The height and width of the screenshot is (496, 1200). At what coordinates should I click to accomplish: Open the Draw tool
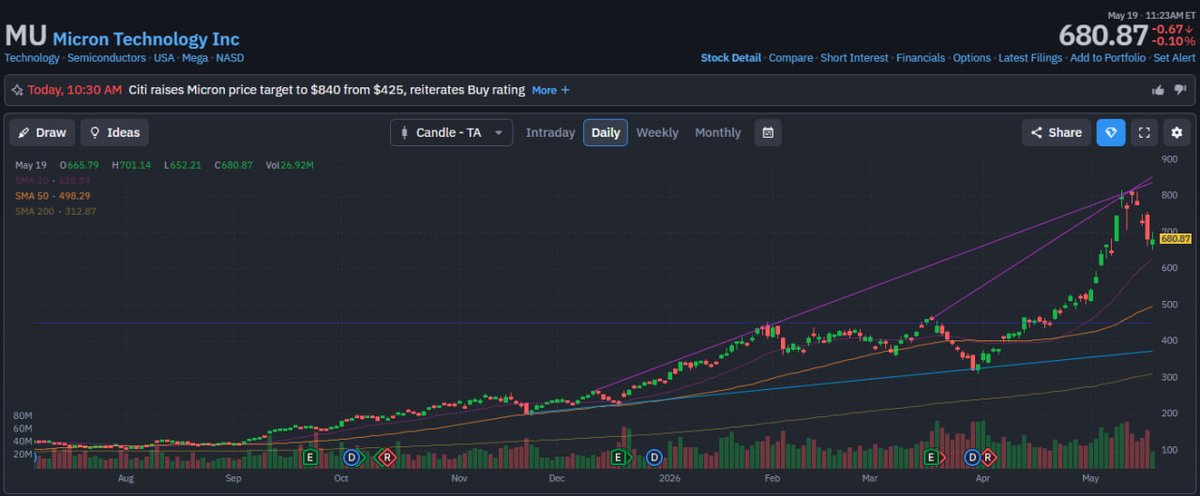[x=42, y=132]
